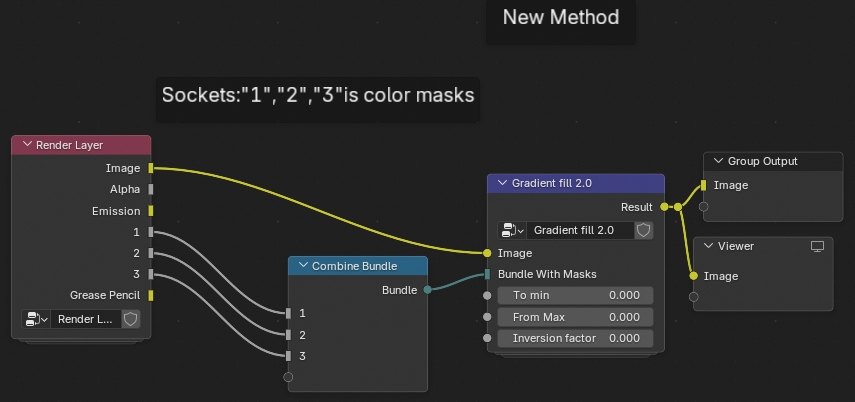855x402 pixels.
Task: Click the Inversion factor value field
Action: [575, 338]
